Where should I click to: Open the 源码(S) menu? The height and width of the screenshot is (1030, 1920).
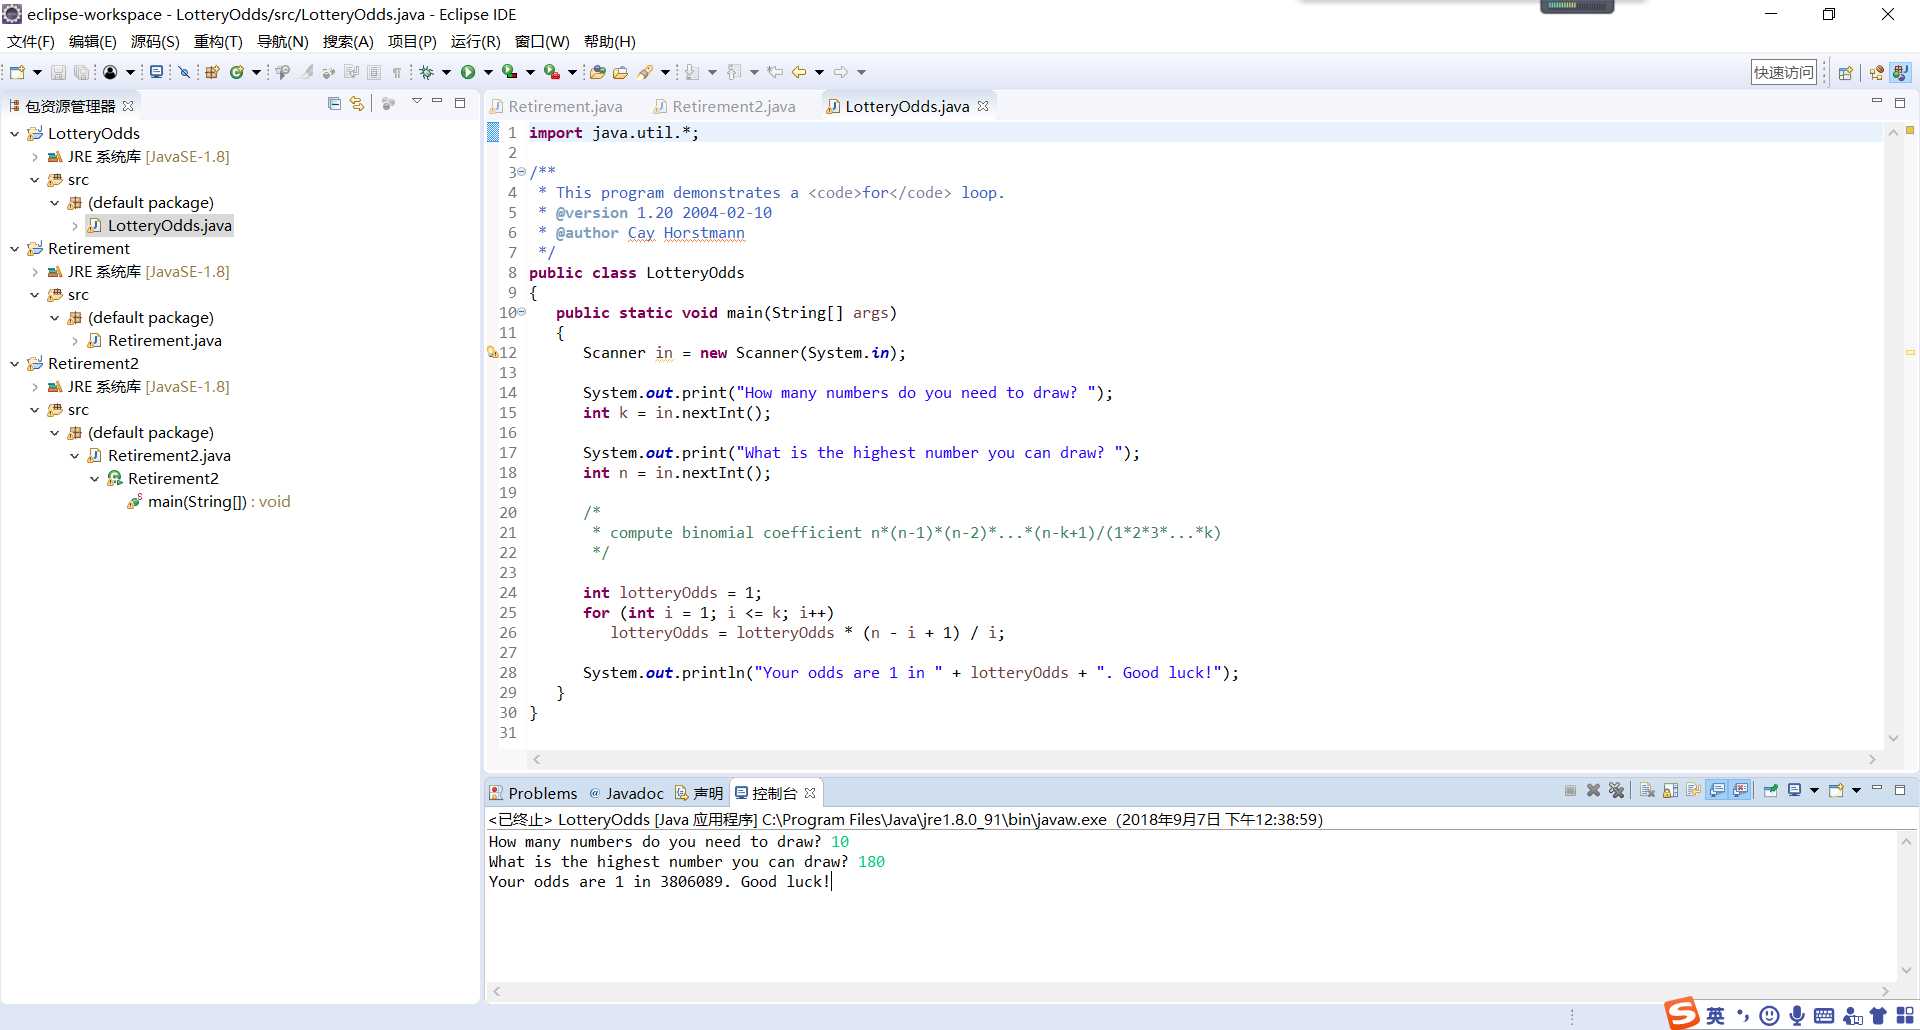coord(155,41)
